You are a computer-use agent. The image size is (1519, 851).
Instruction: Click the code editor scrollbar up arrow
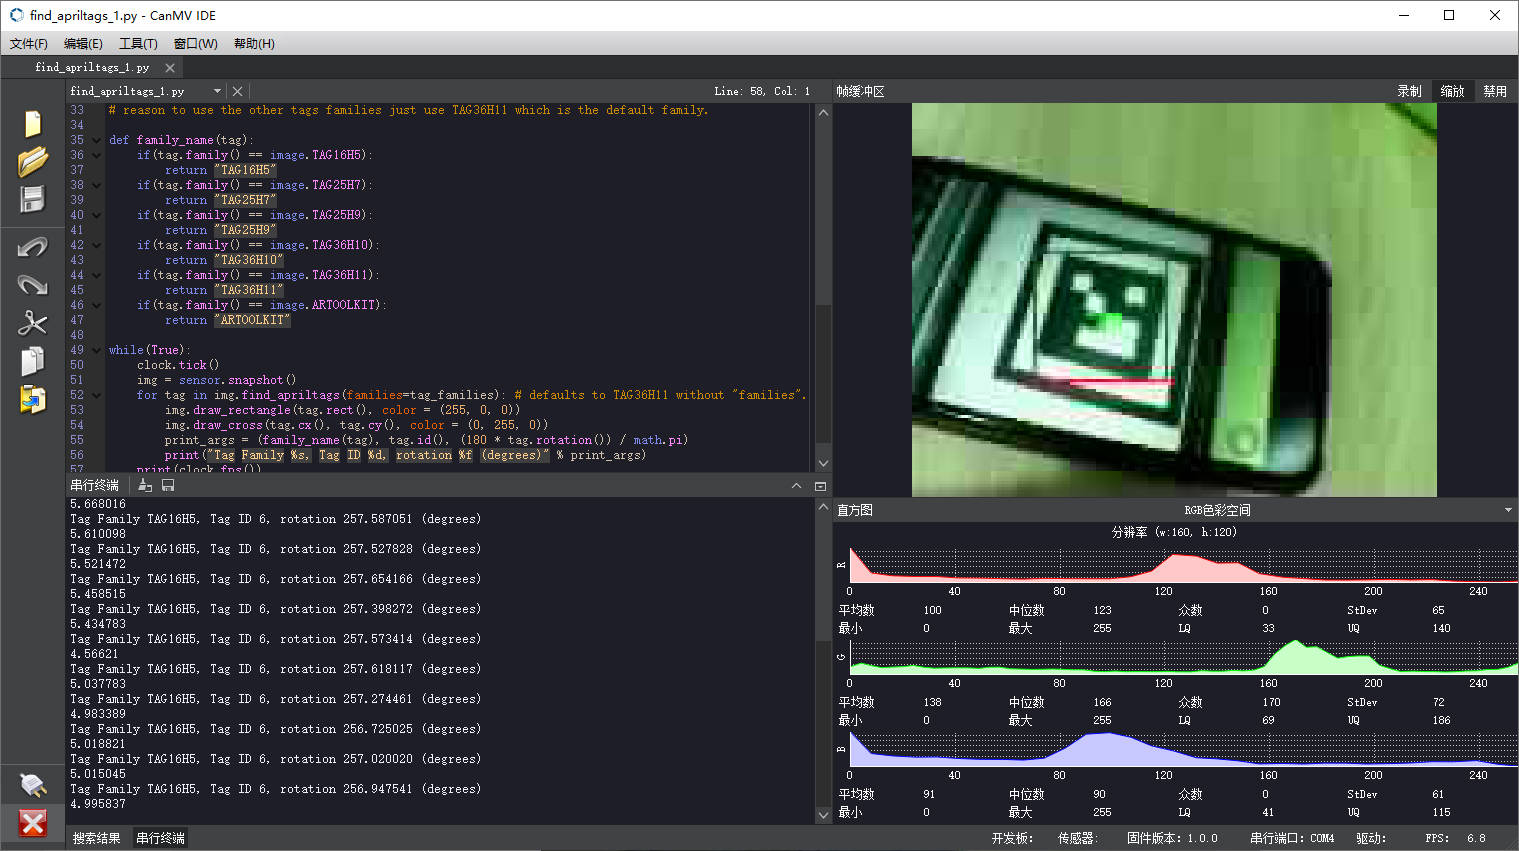(823, 112)
